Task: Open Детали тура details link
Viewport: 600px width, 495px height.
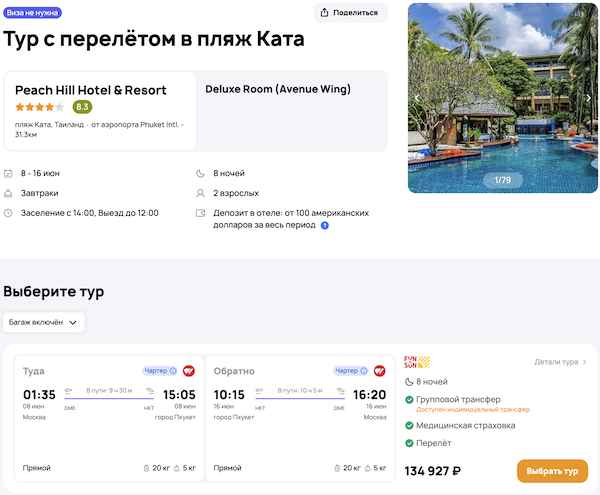Action: pos(560,362)
